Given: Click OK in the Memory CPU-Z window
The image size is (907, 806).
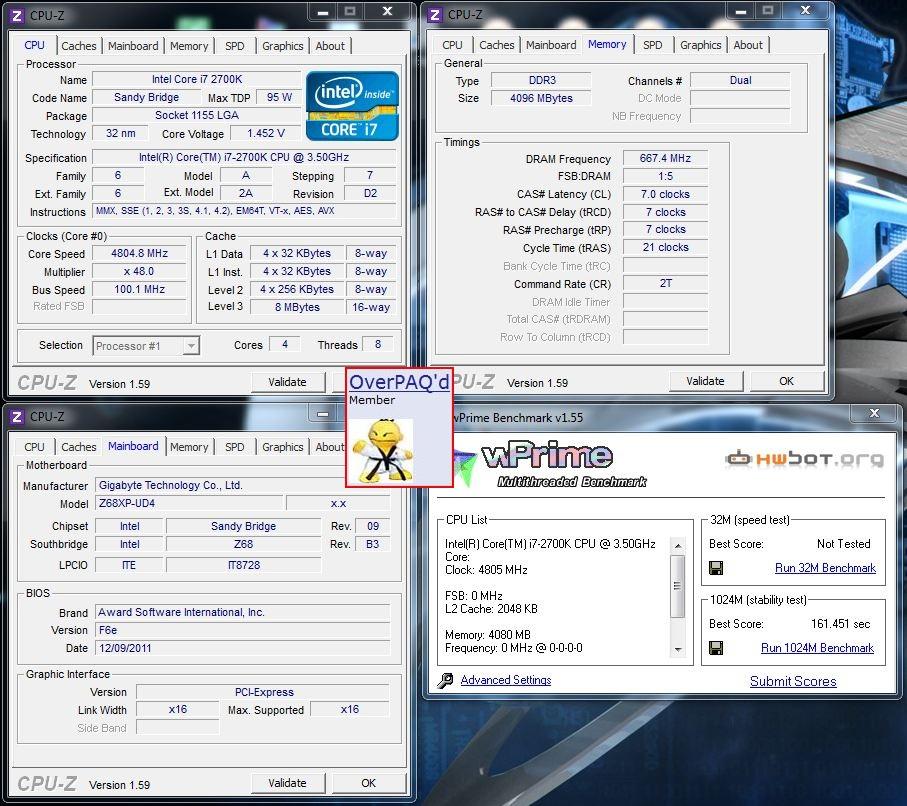Looking at the screenshot, I should [x=786, y=381].
